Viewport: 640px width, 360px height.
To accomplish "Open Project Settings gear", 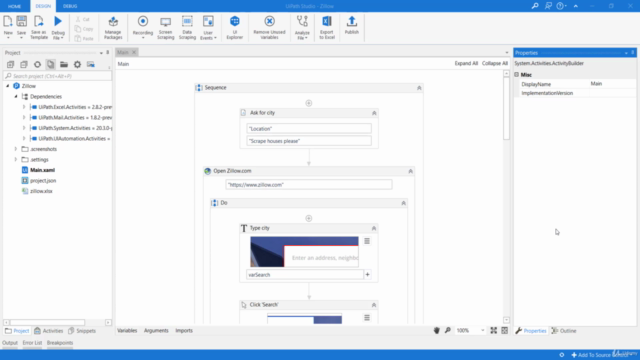I will 77,64.
